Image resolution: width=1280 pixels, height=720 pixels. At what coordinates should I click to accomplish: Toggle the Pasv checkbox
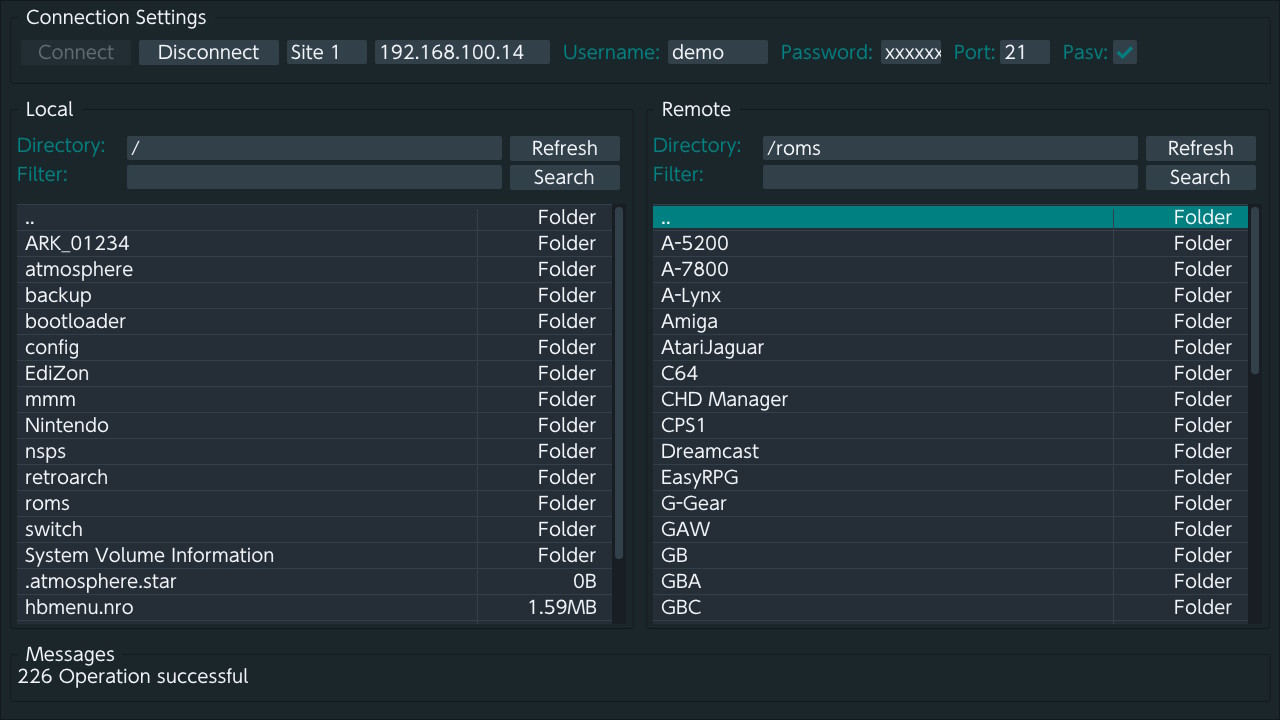(x=1125, y=52)
